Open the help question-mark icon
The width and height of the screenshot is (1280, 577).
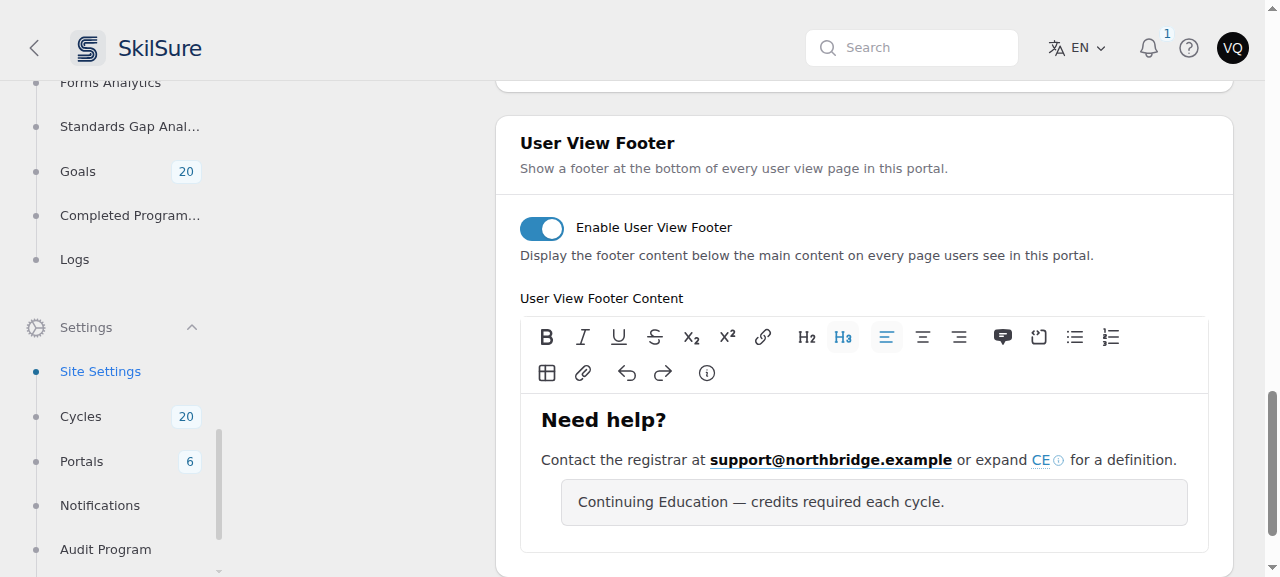(x=1189, y=48)
